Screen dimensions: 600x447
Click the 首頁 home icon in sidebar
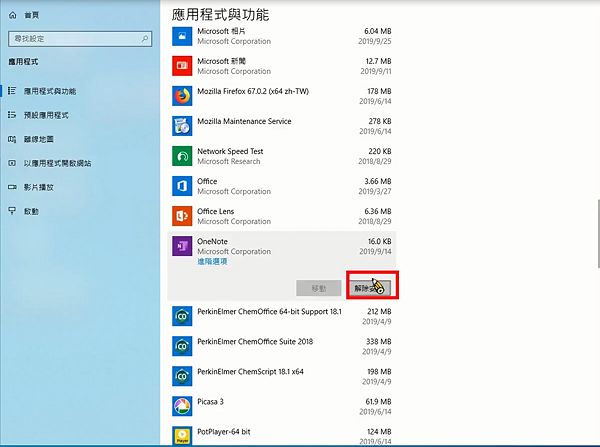point(12,16)
